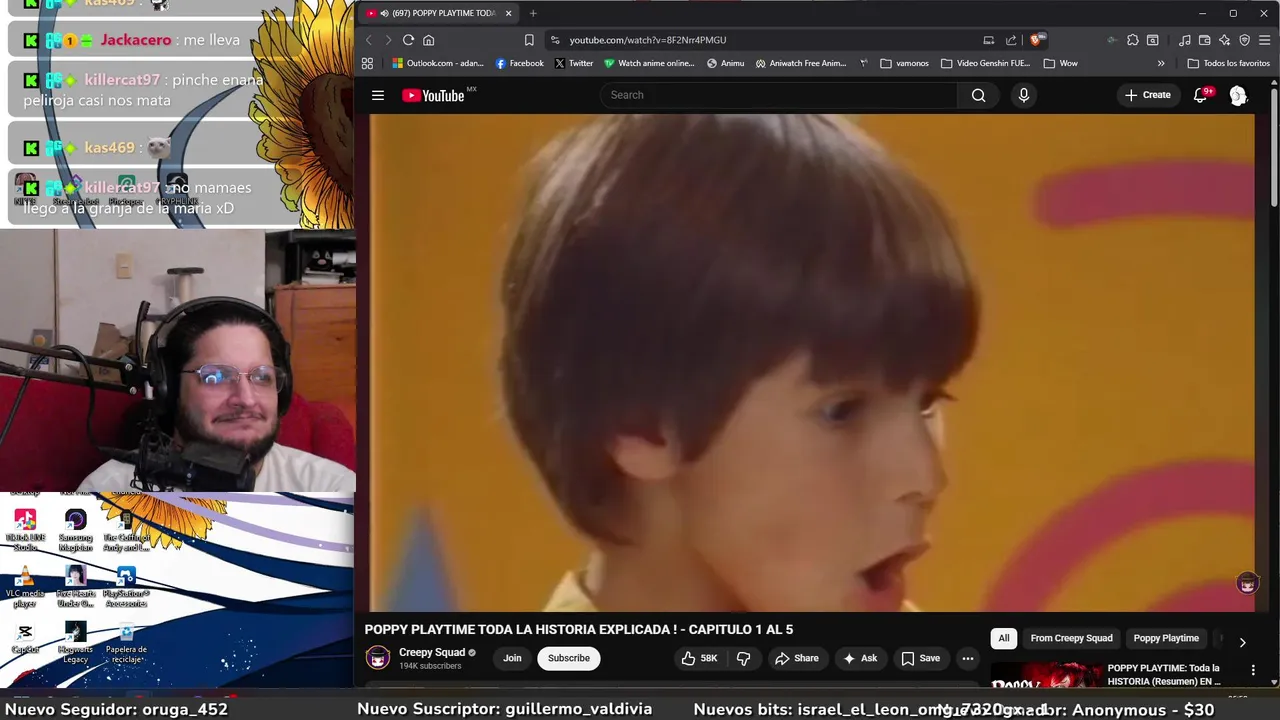Image resolution: width=1280 pixels, height=720 pixels.
Task: Go back in the browser
Action: point(368,40)
